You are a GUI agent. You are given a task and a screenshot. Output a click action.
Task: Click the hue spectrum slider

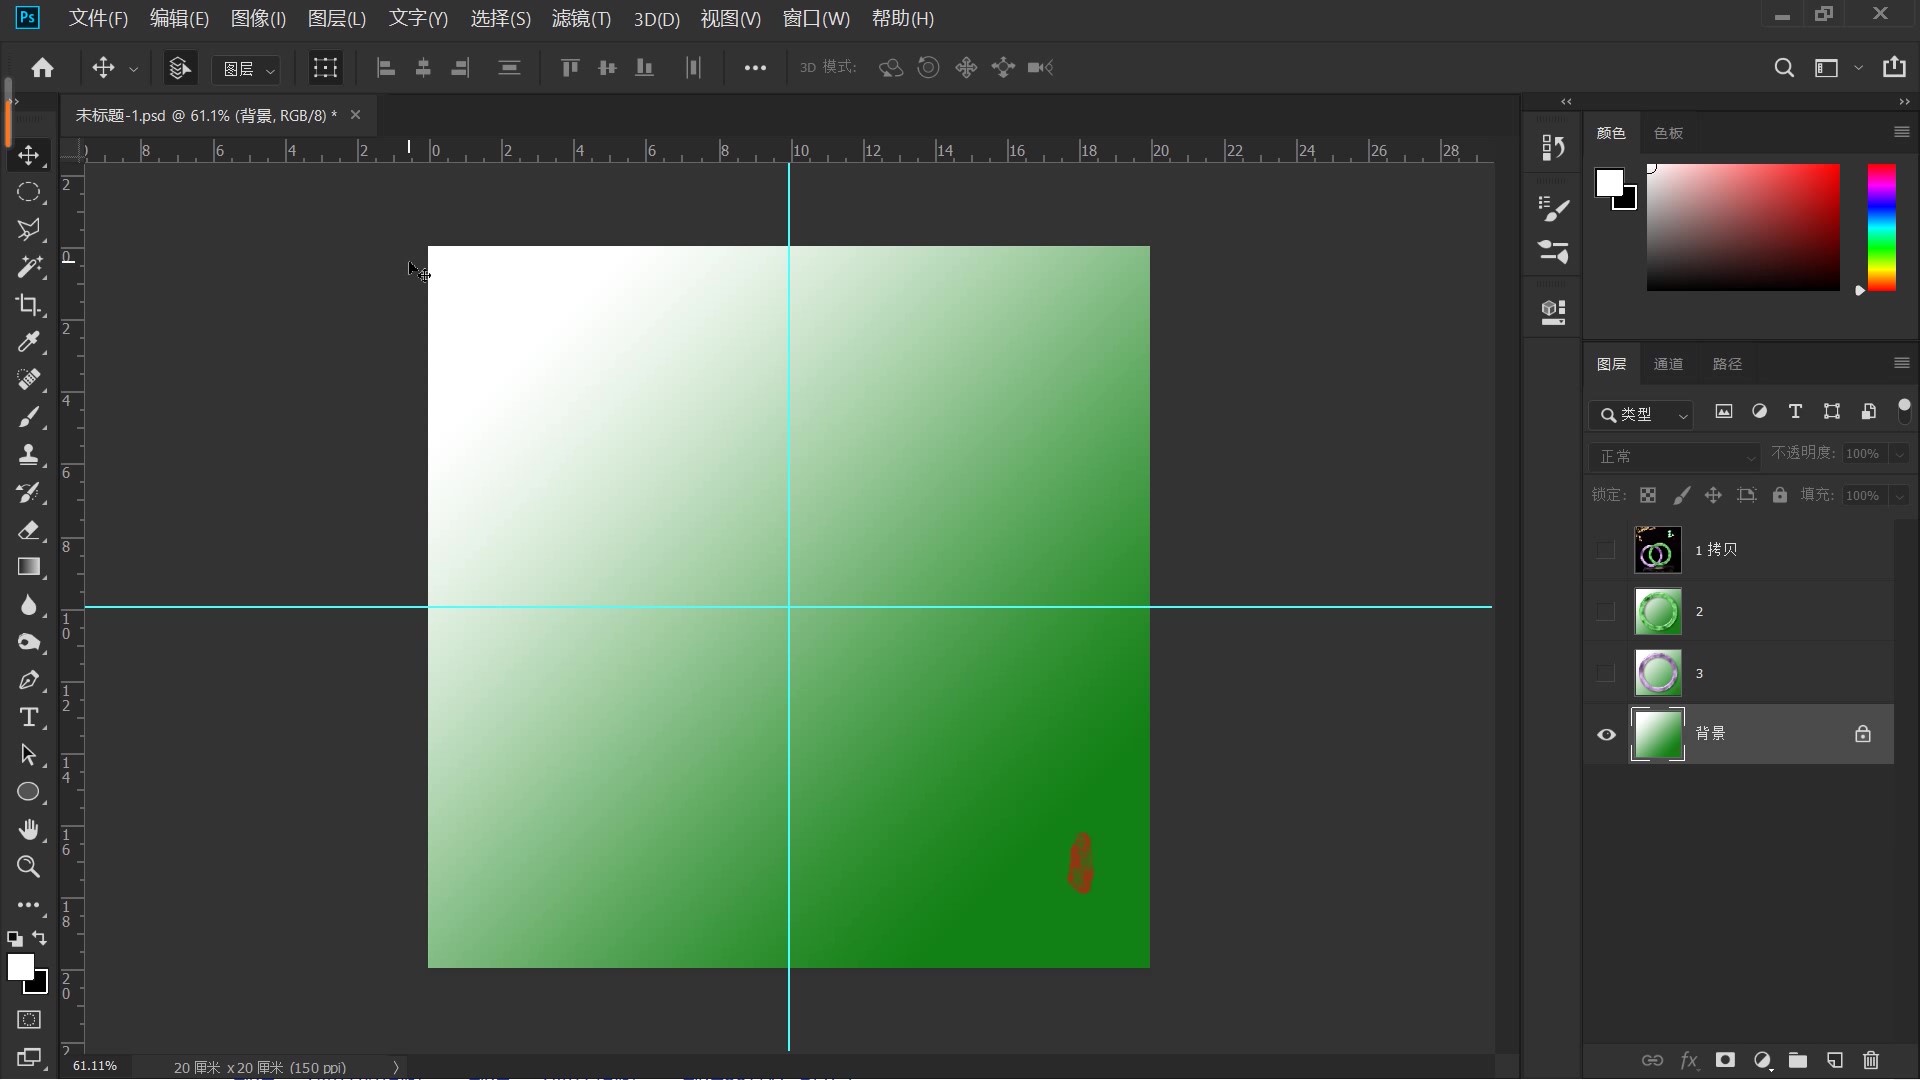pos(1881,228)
